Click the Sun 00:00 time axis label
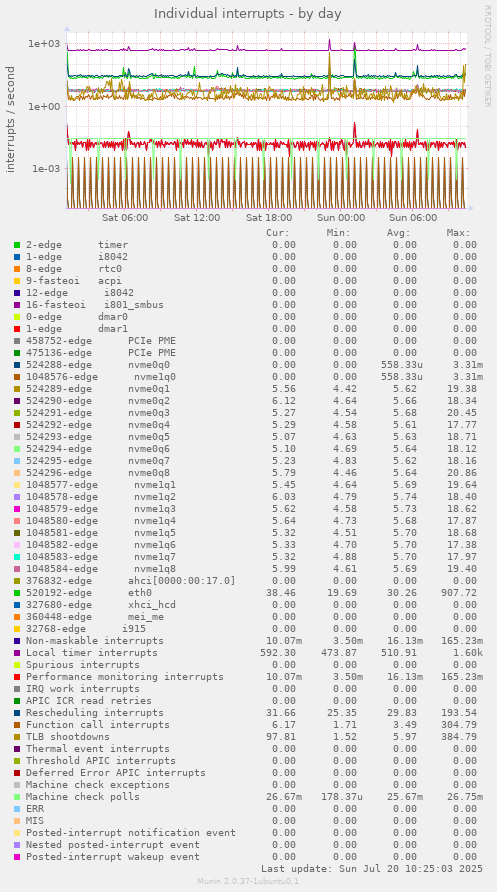Image resolution: width=497 pixels, height=892 pixels. (x=341, y=218)
